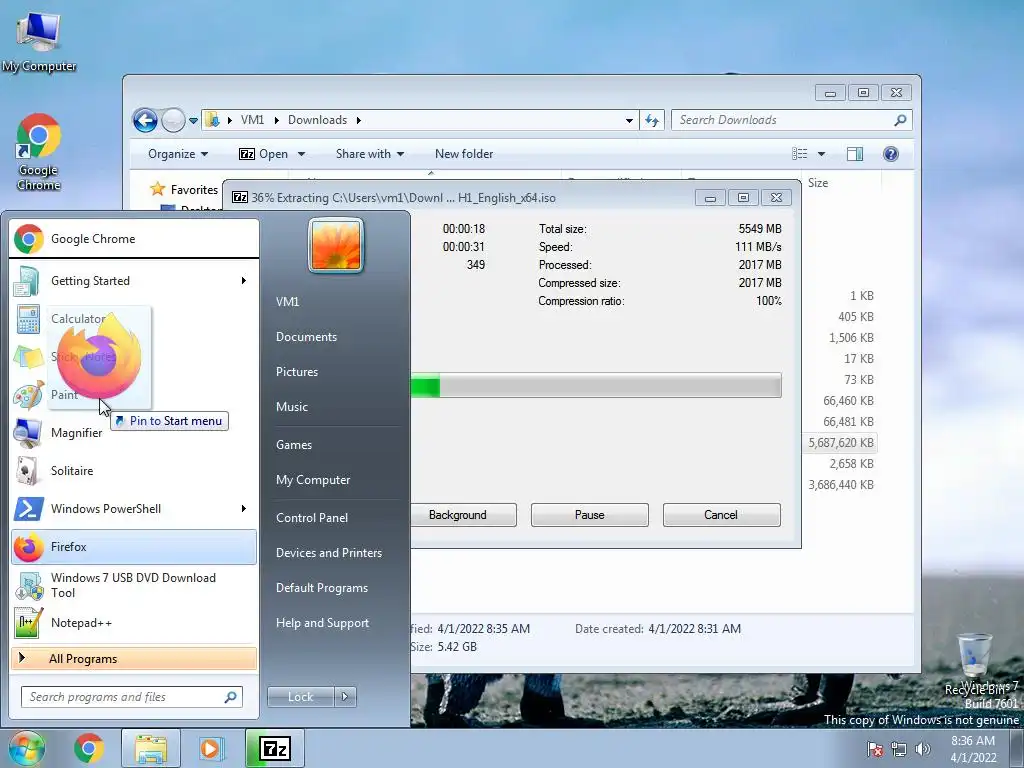Open Windows PowerShell entry
The width and height of the screenshot is (1024, 768).
coord(134,509)
